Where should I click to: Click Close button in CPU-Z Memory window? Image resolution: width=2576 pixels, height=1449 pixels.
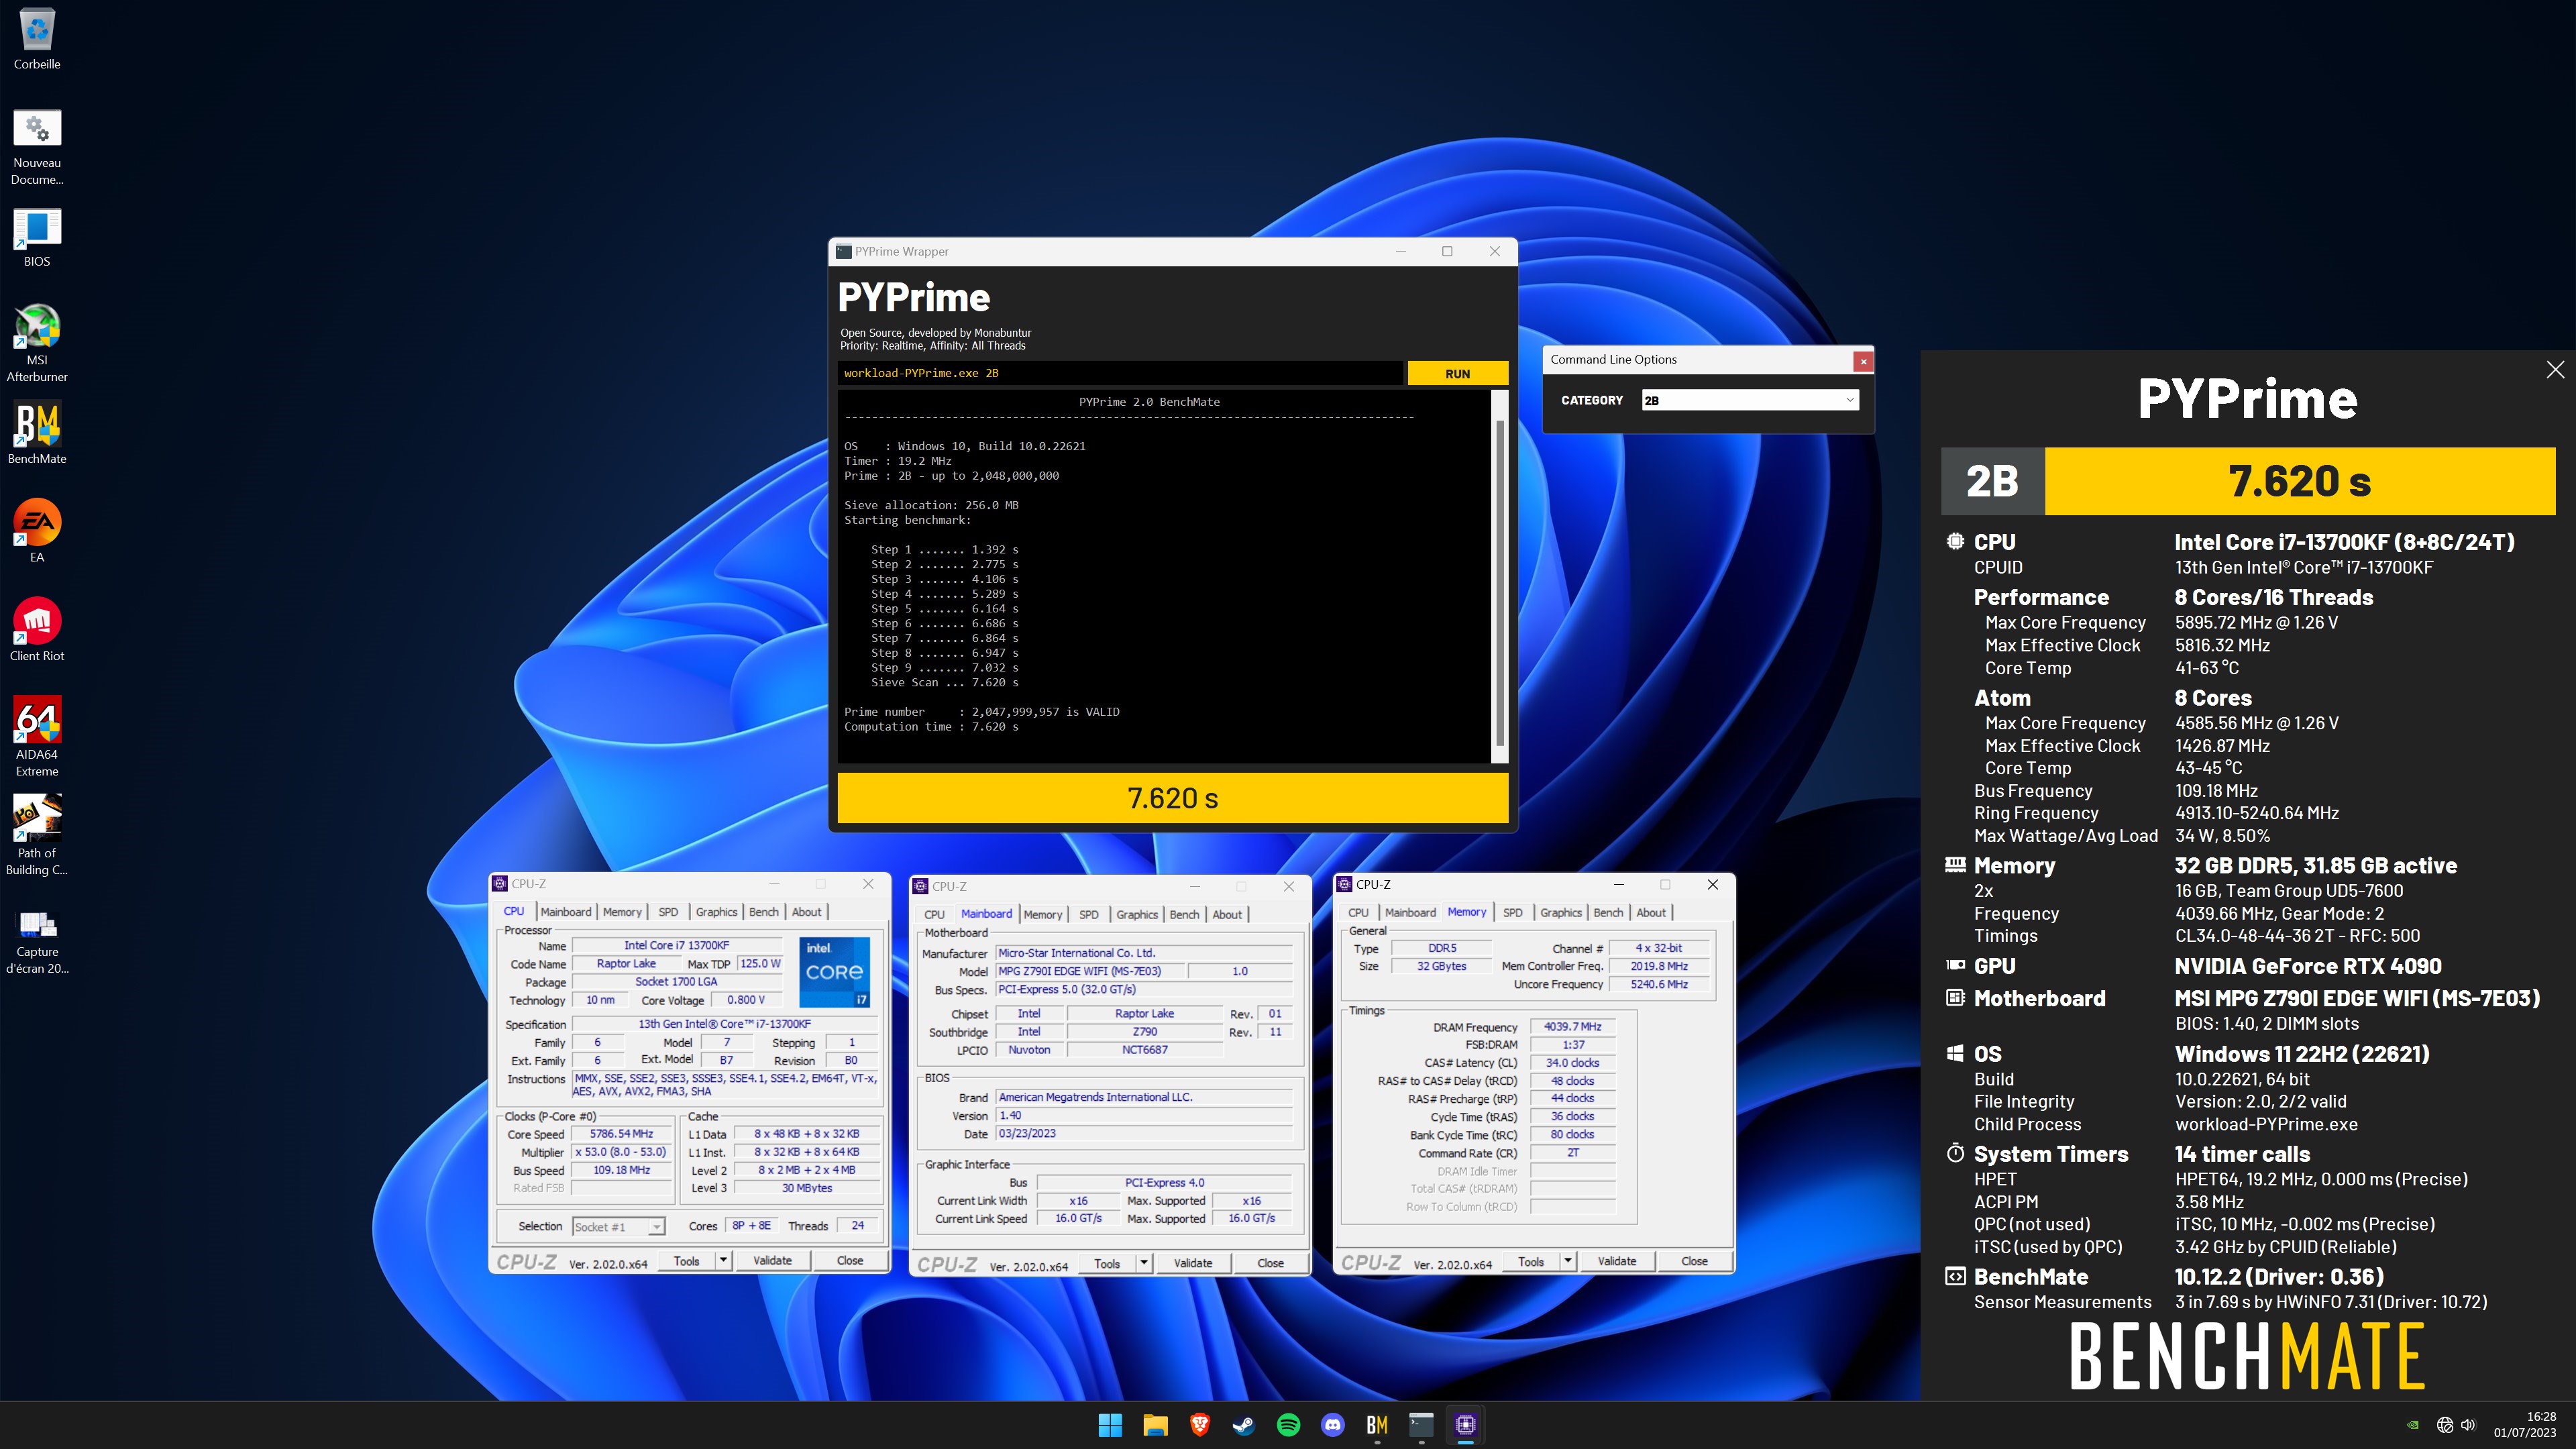click(x=1694, y=1261)
